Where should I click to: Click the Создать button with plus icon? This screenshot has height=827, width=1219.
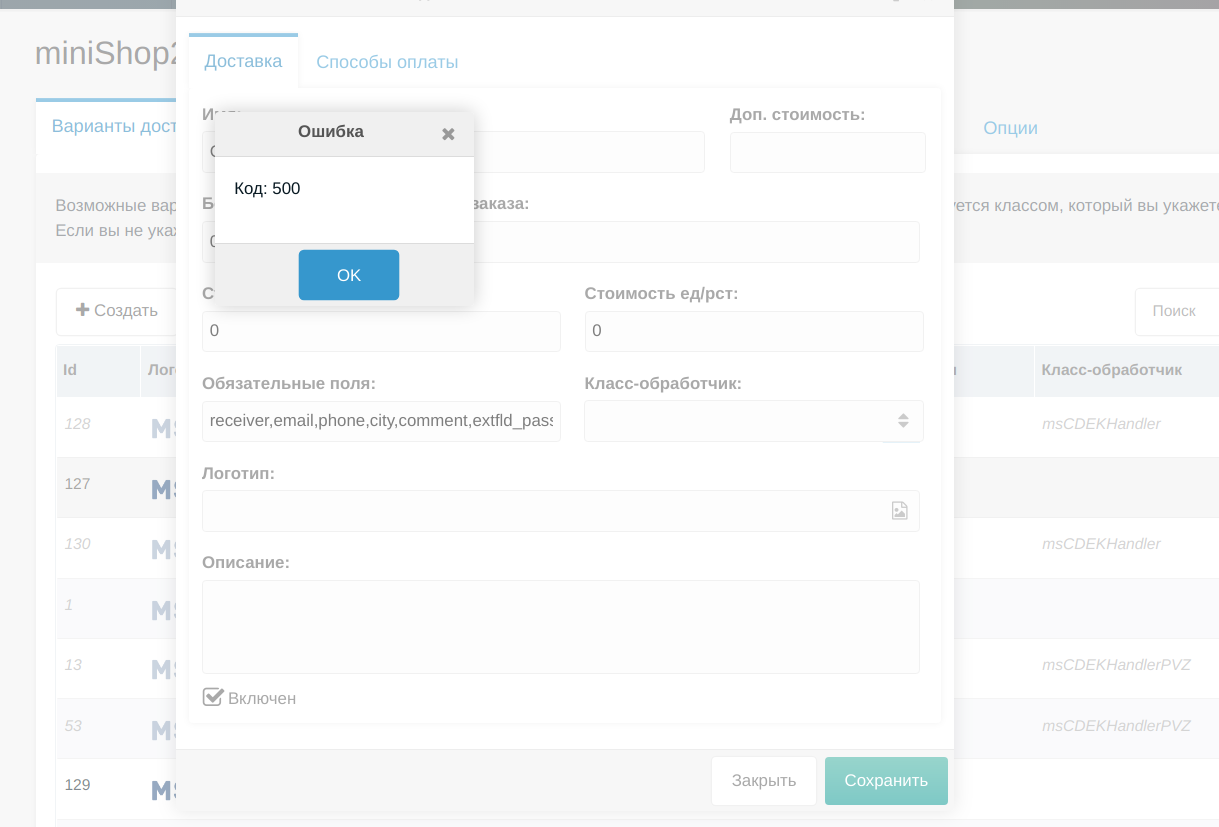point(117,311)
